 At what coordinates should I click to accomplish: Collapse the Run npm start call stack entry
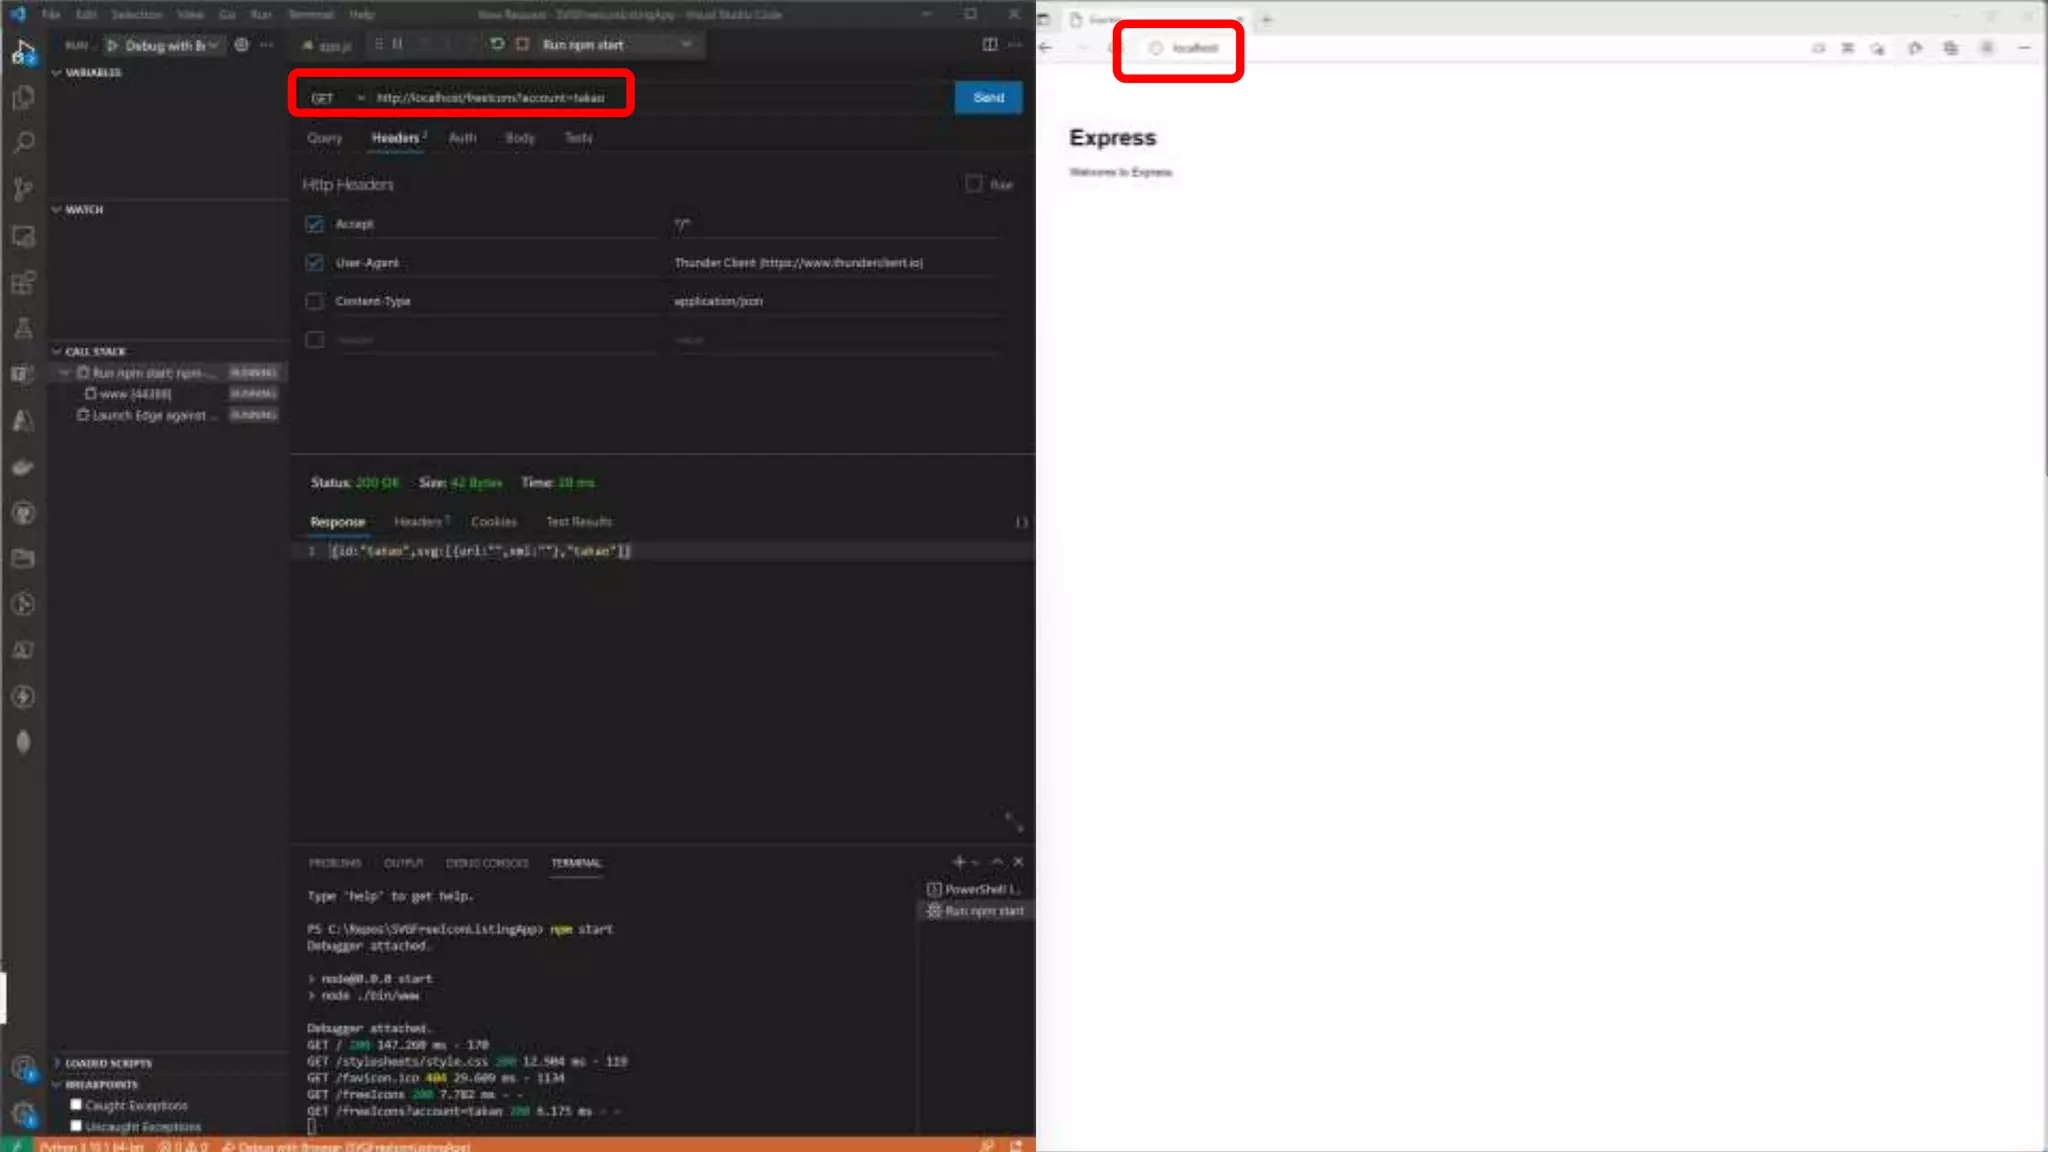tap(65, 373)
